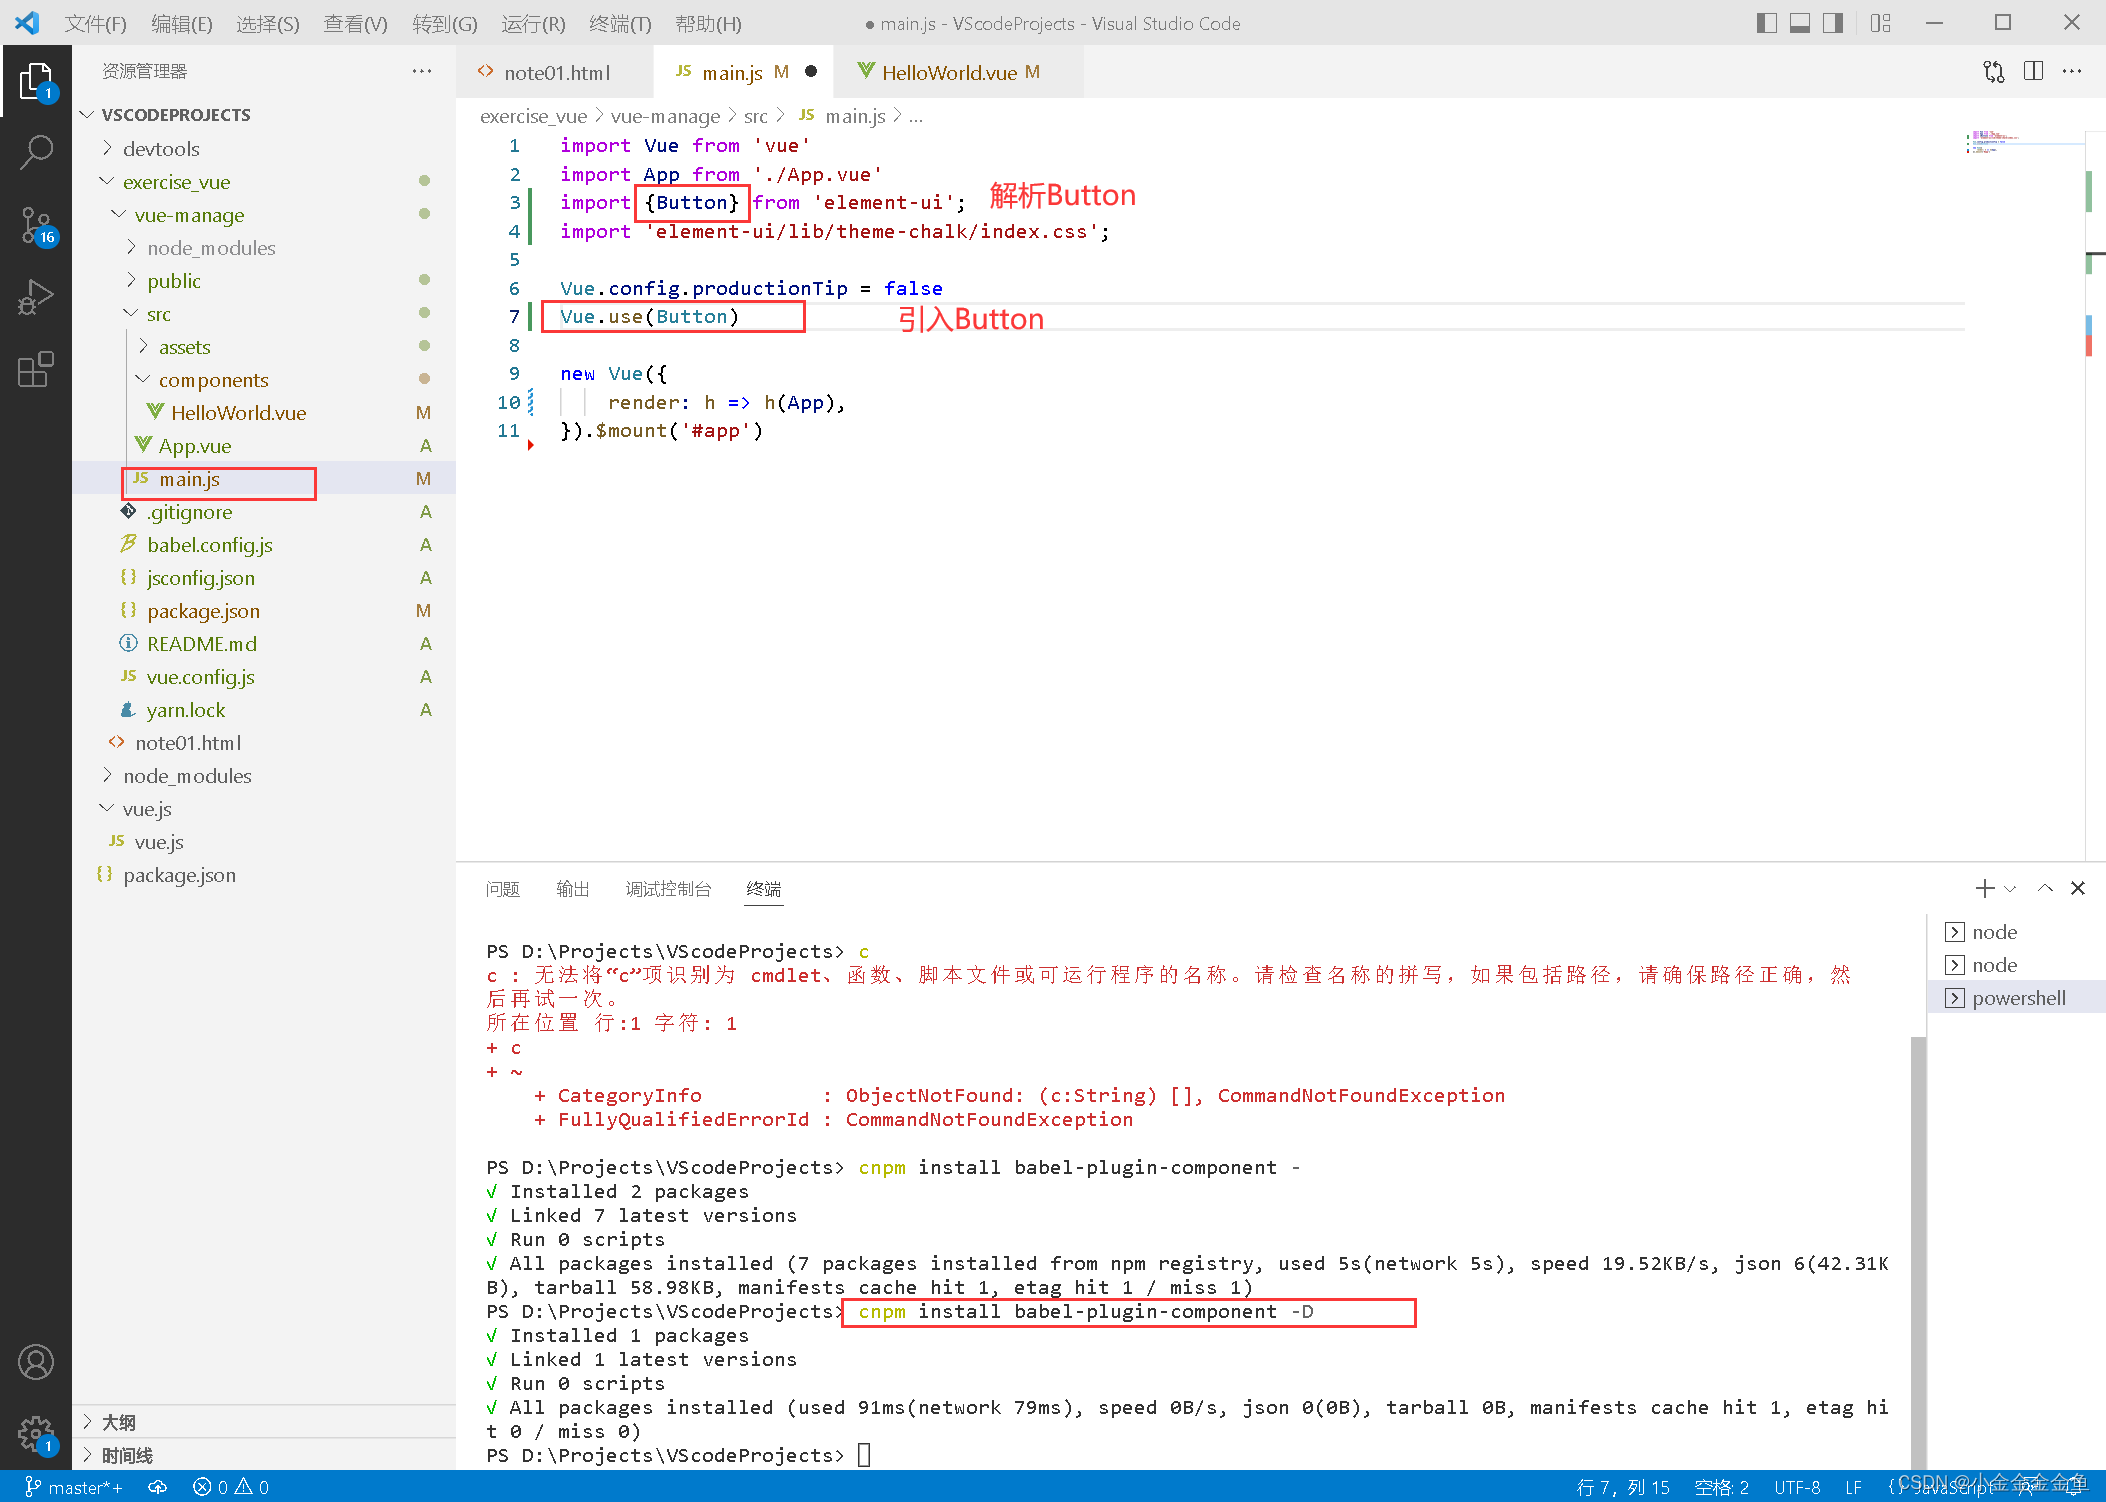
Task: Open the Accounts menu icon
Action: click(x=36, y=1362)
